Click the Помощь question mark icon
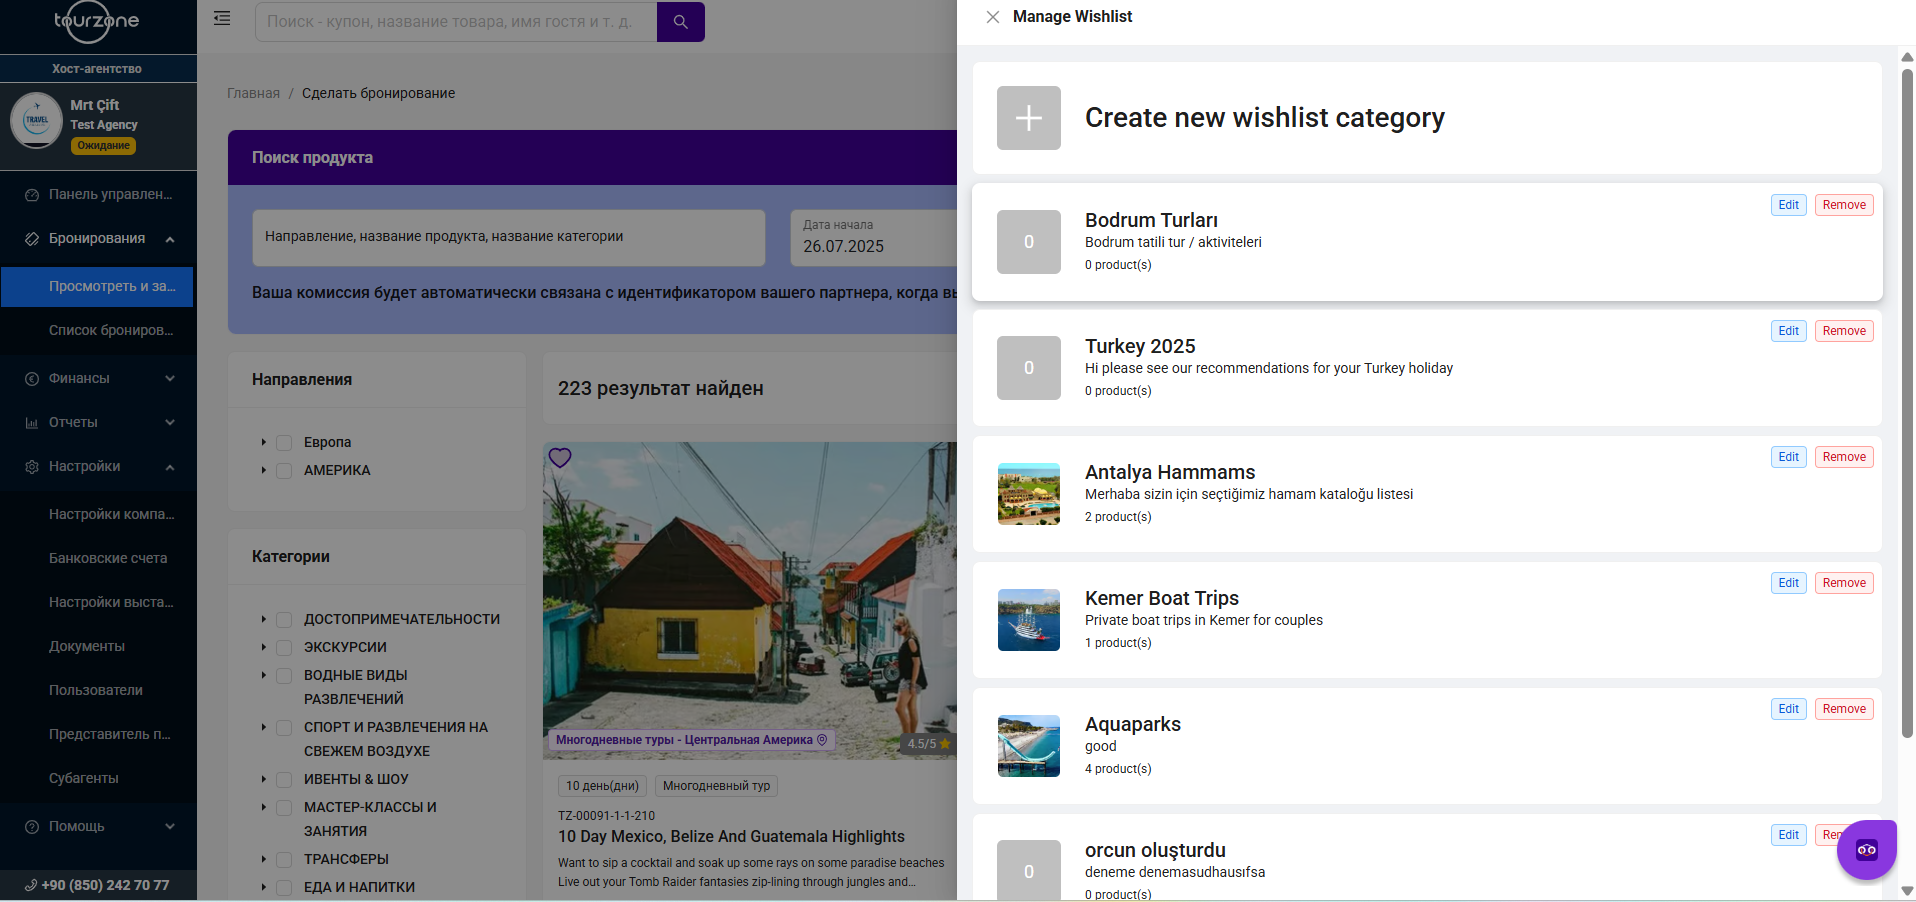Image resolution: width=1916 pixels, height=902 pixels. [32, 827]
